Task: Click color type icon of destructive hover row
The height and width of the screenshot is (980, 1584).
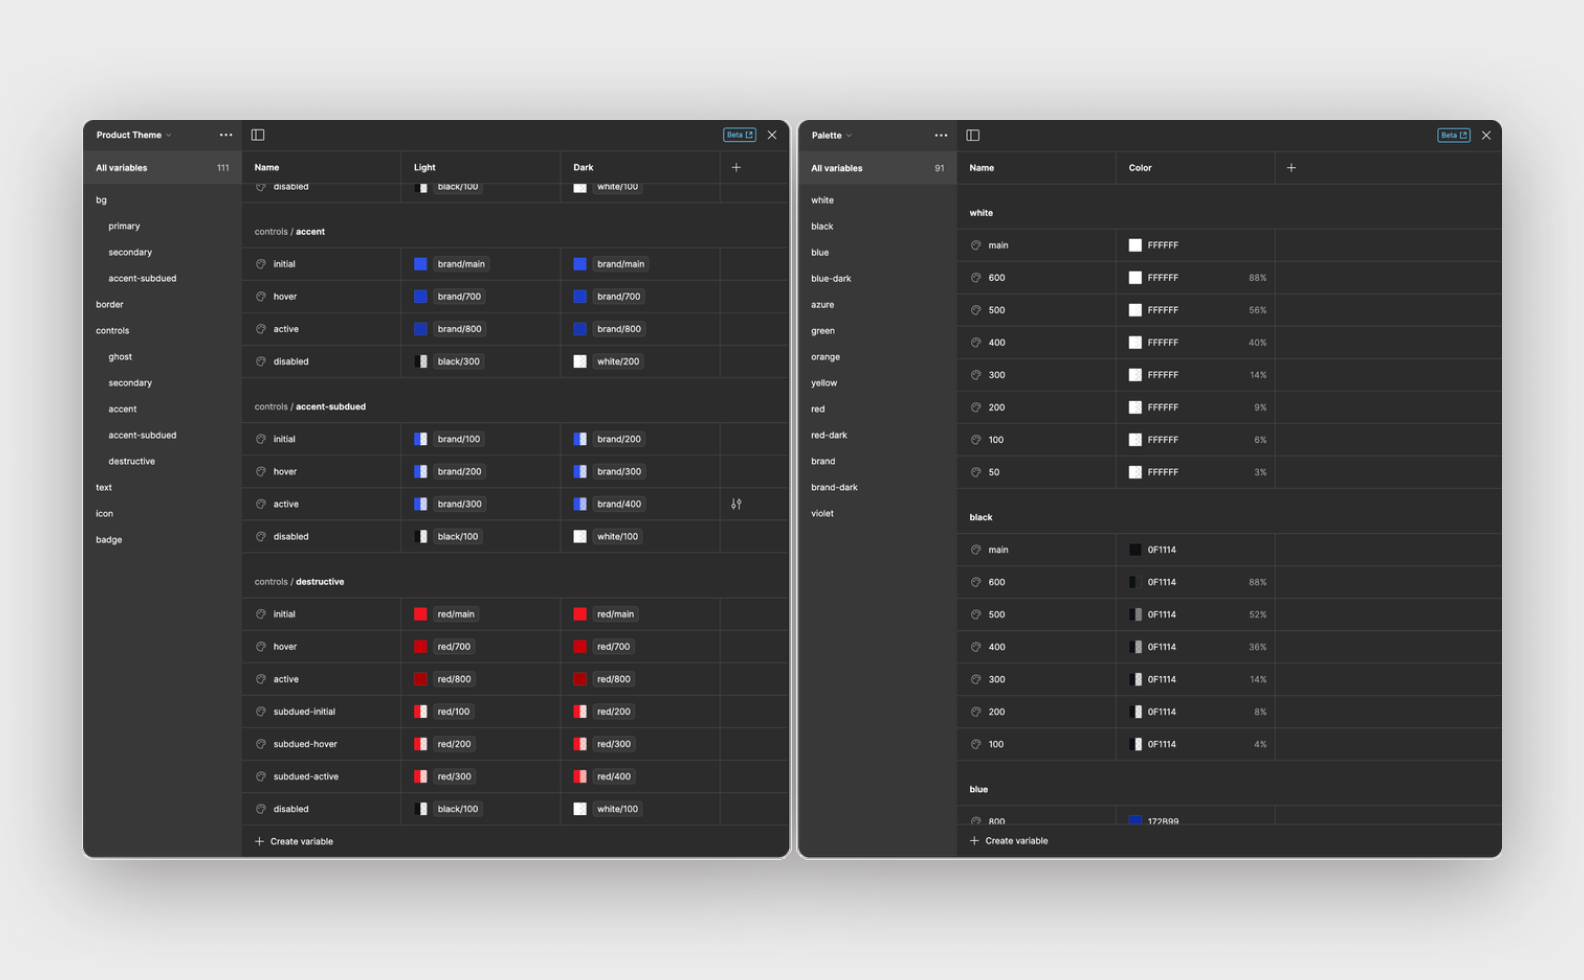Action: click(x=261, y=647)
